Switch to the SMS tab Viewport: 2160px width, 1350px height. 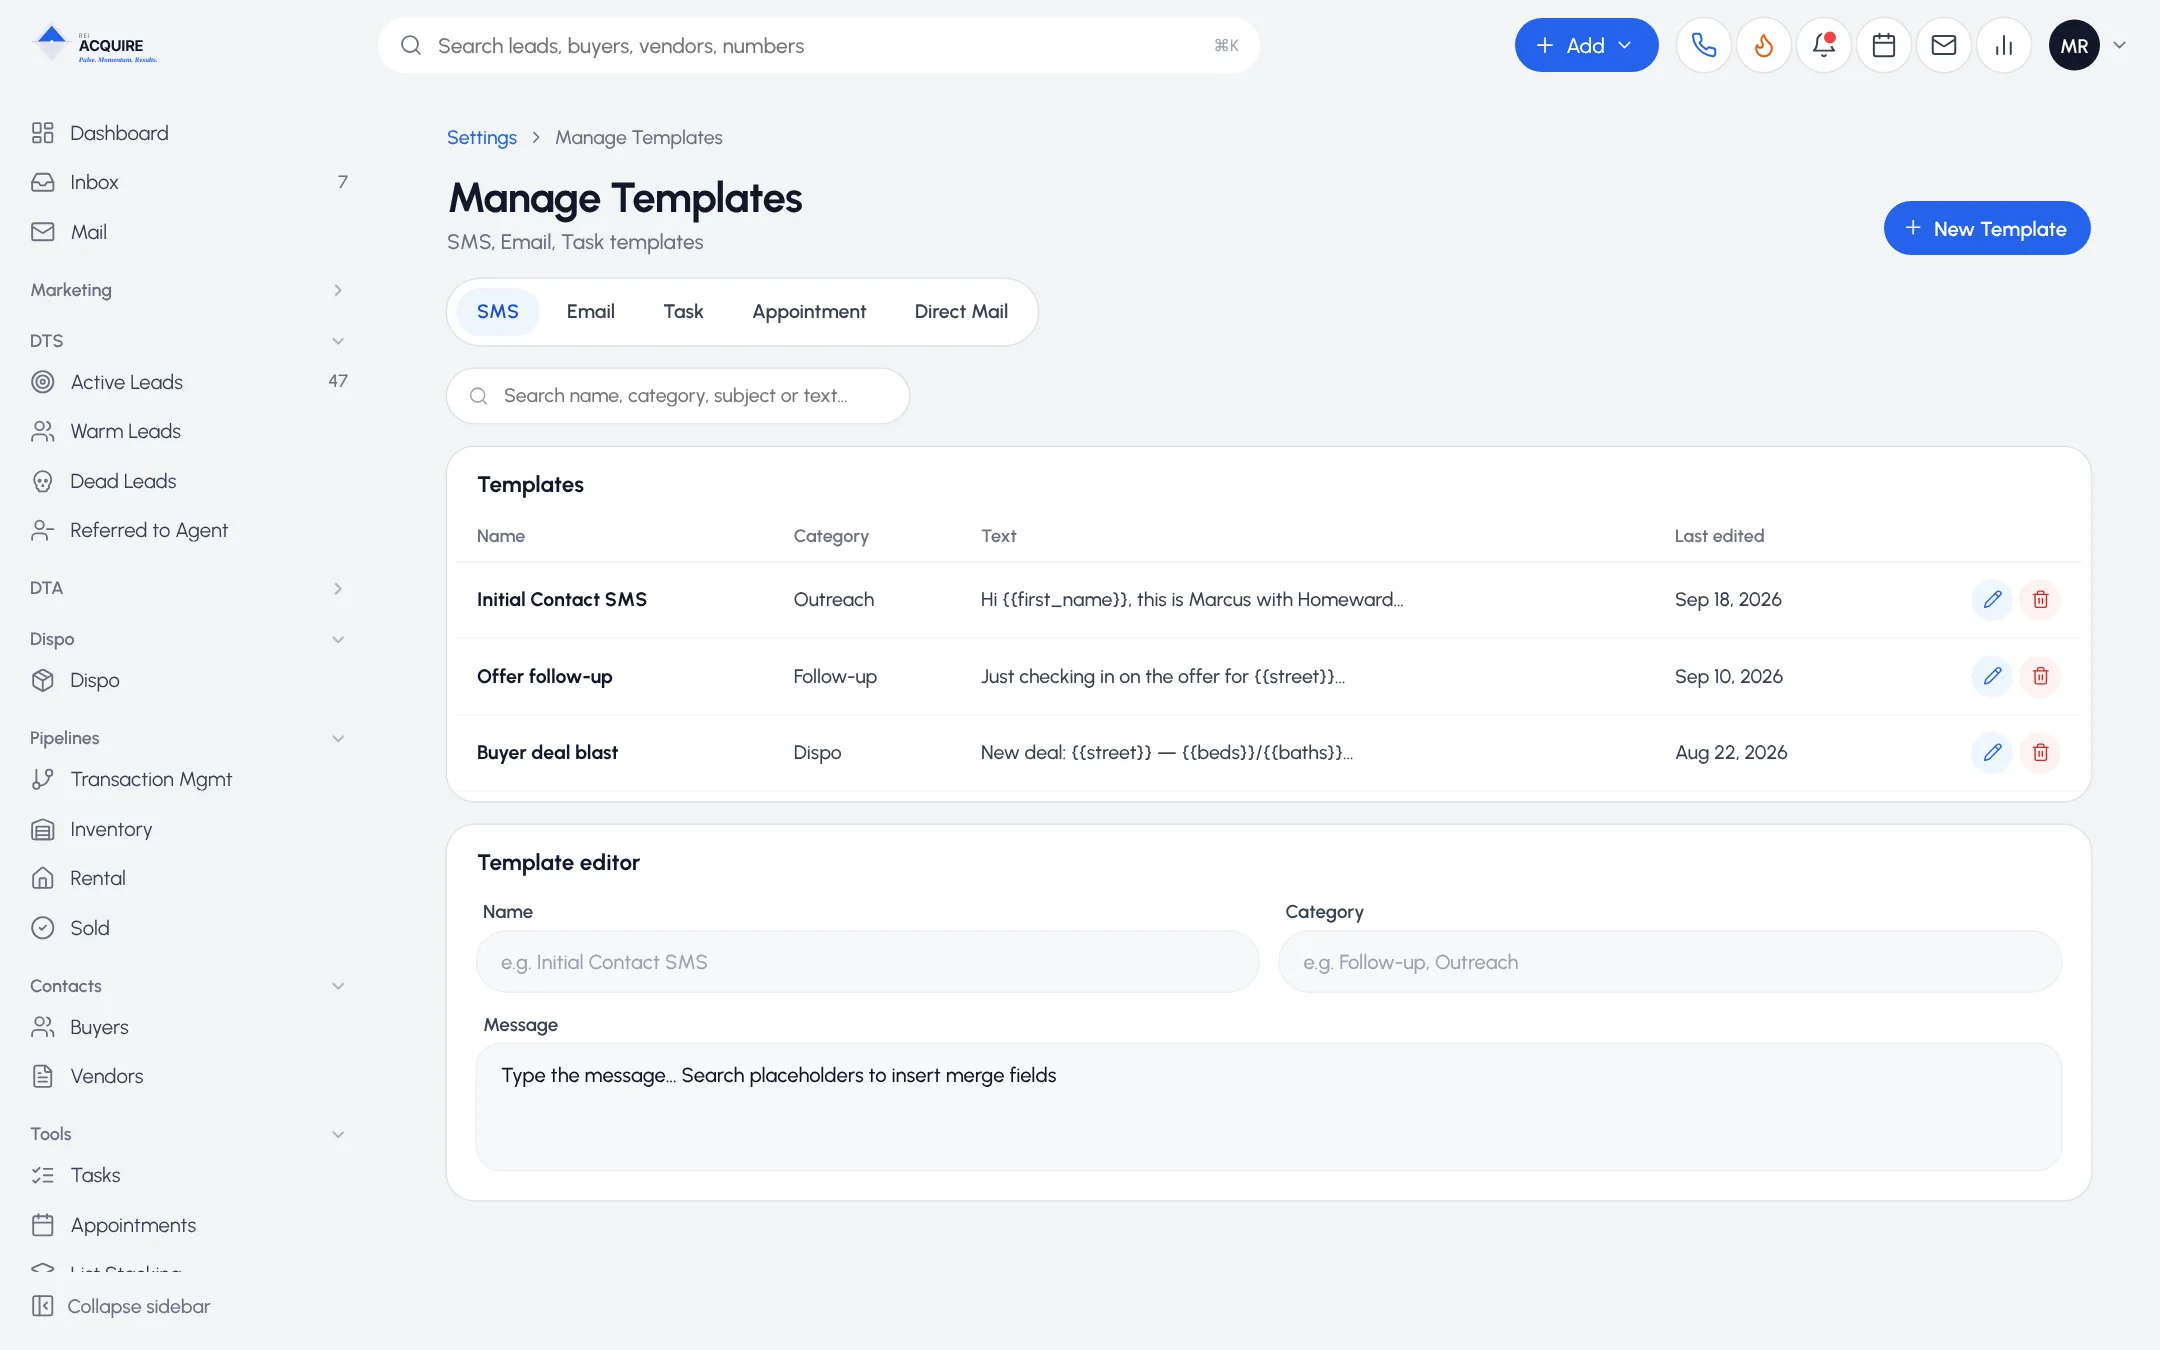(497, 312)
